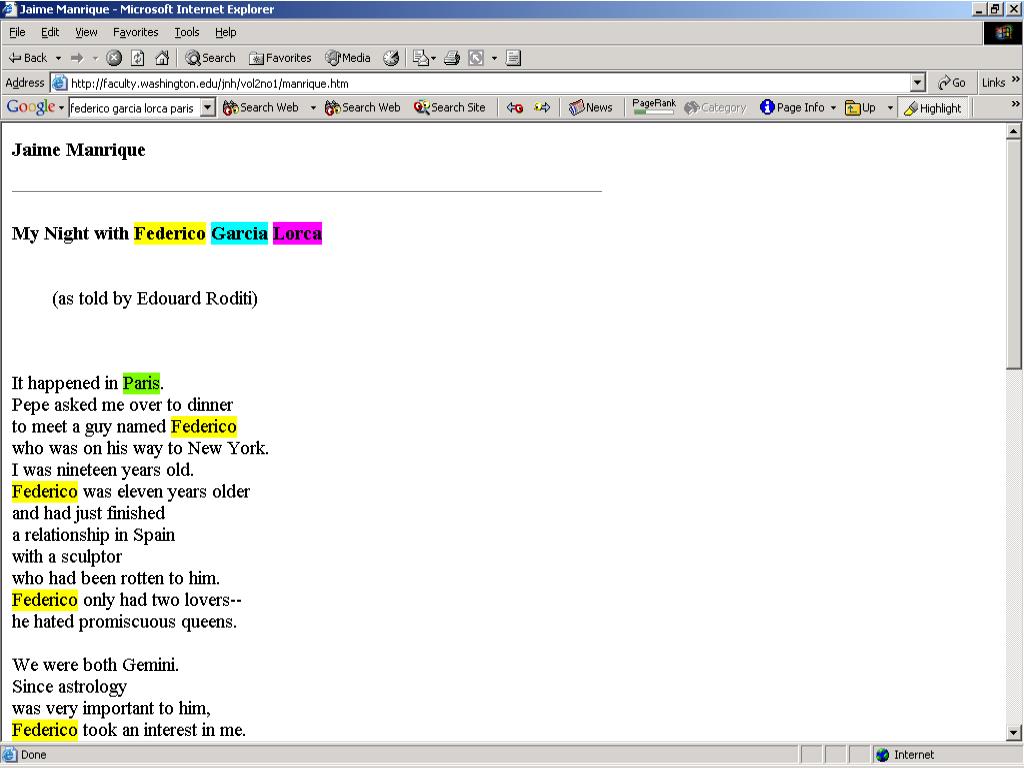Expand the Links bar chevron
1024x768 pixels.
[x=1016, y=80]
